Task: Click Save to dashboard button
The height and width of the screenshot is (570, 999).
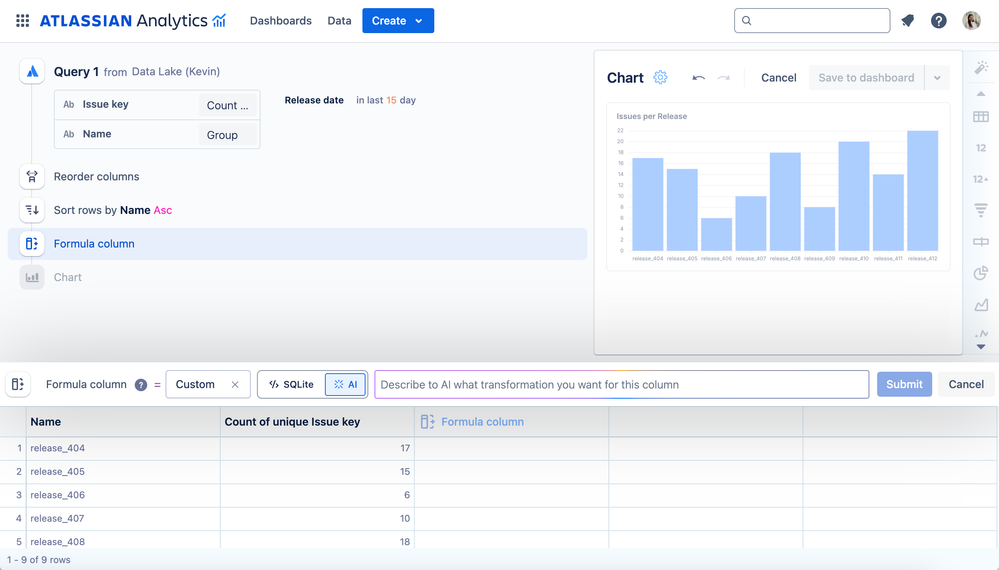Action: [x=866, y=78]
